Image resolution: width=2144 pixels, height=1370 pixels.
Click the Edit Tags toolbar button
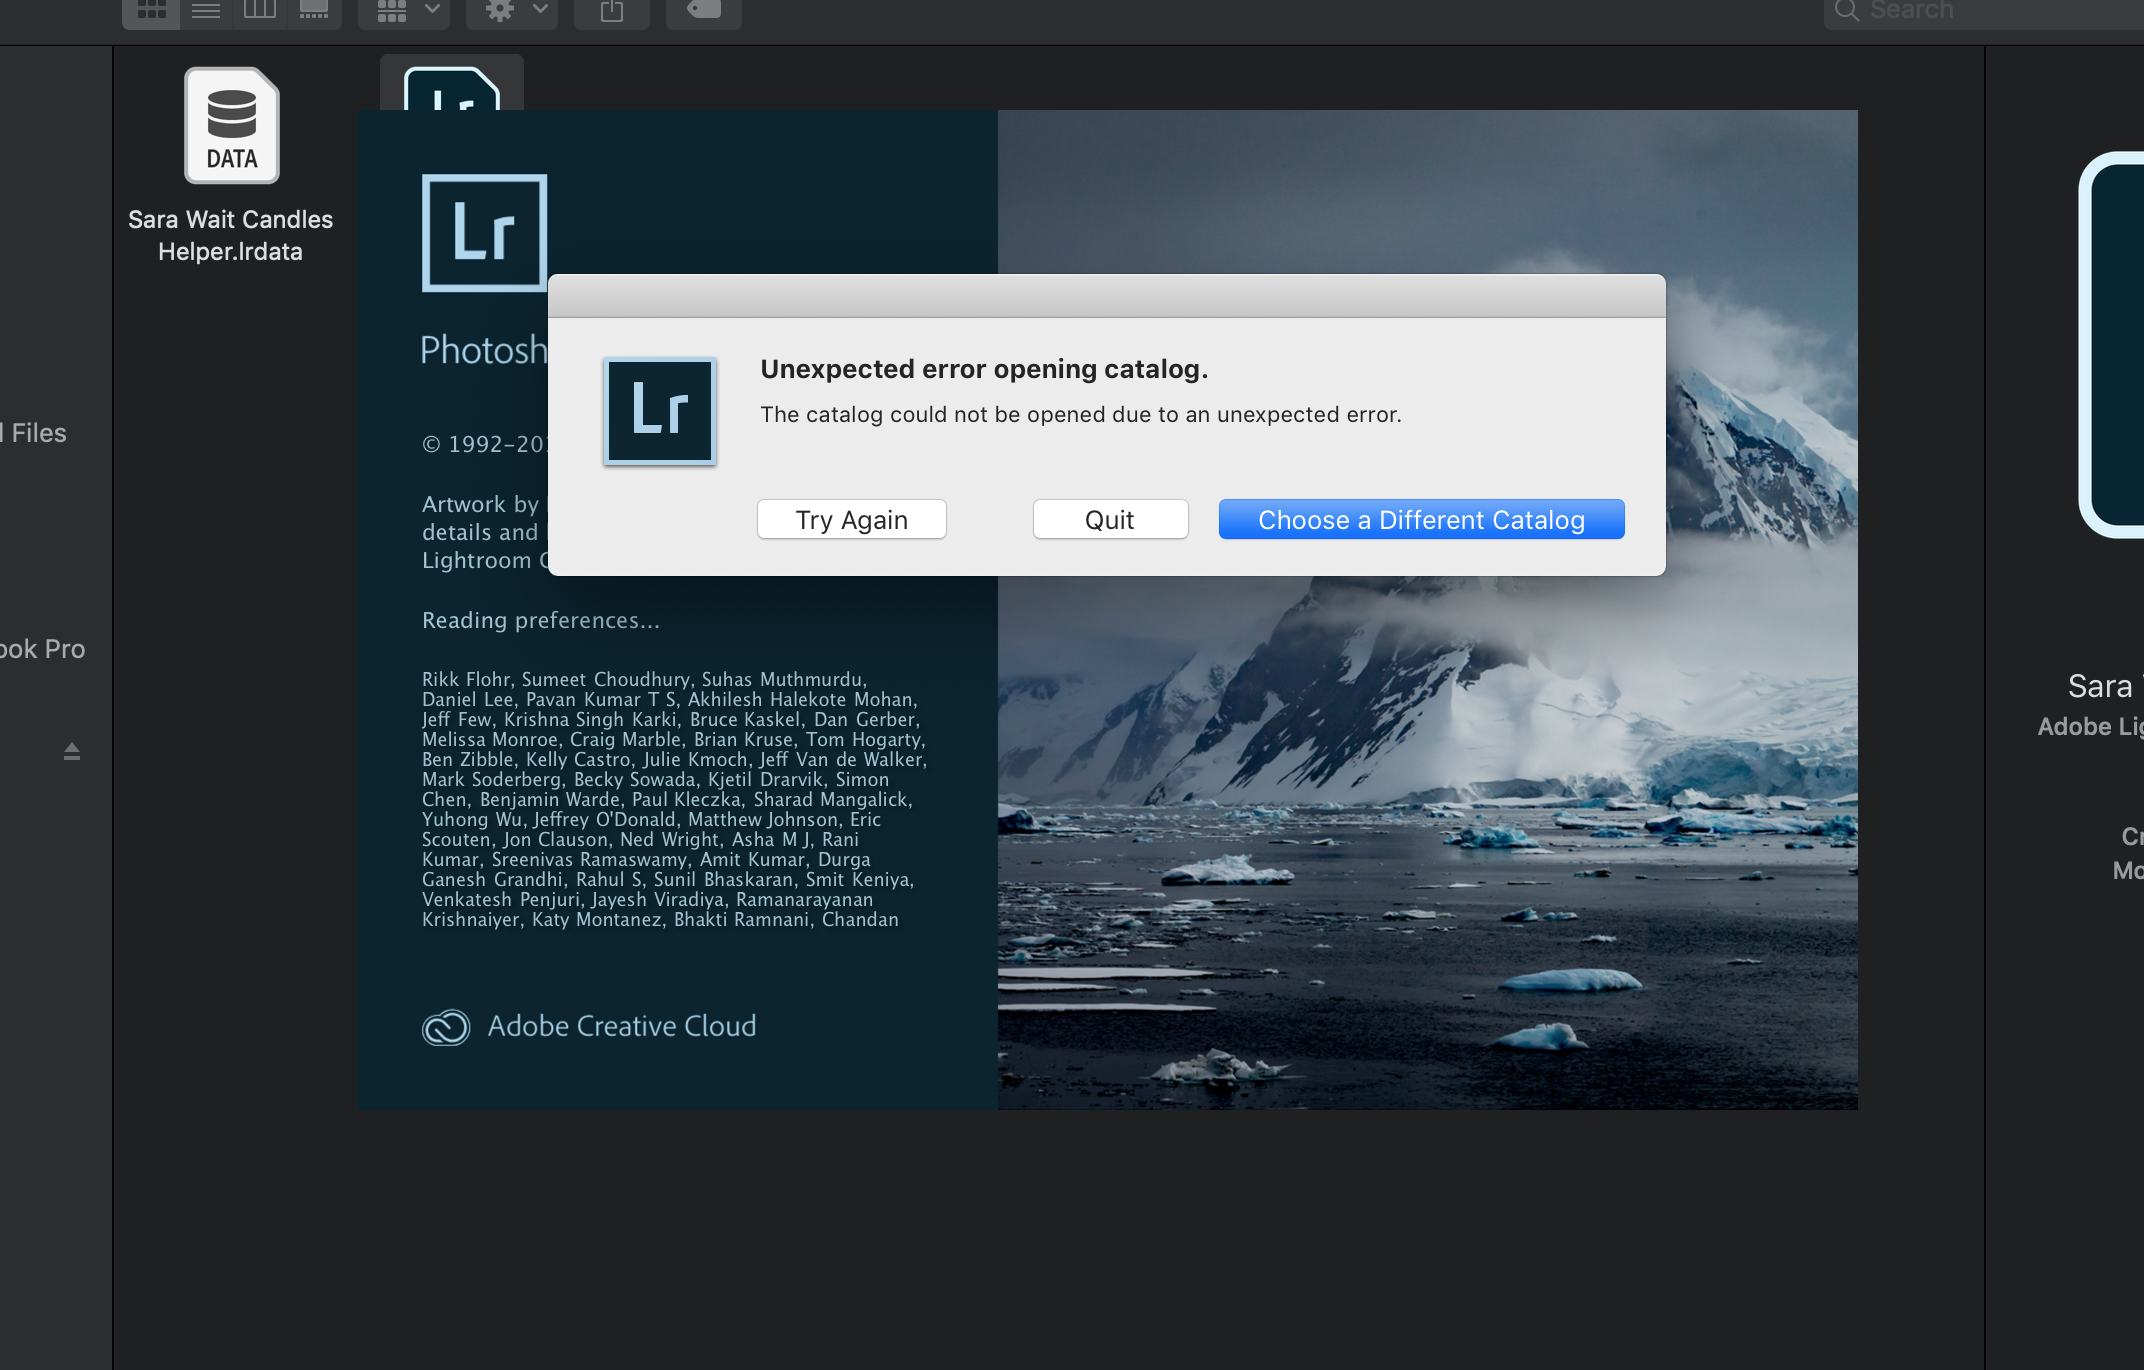(704, 11)
